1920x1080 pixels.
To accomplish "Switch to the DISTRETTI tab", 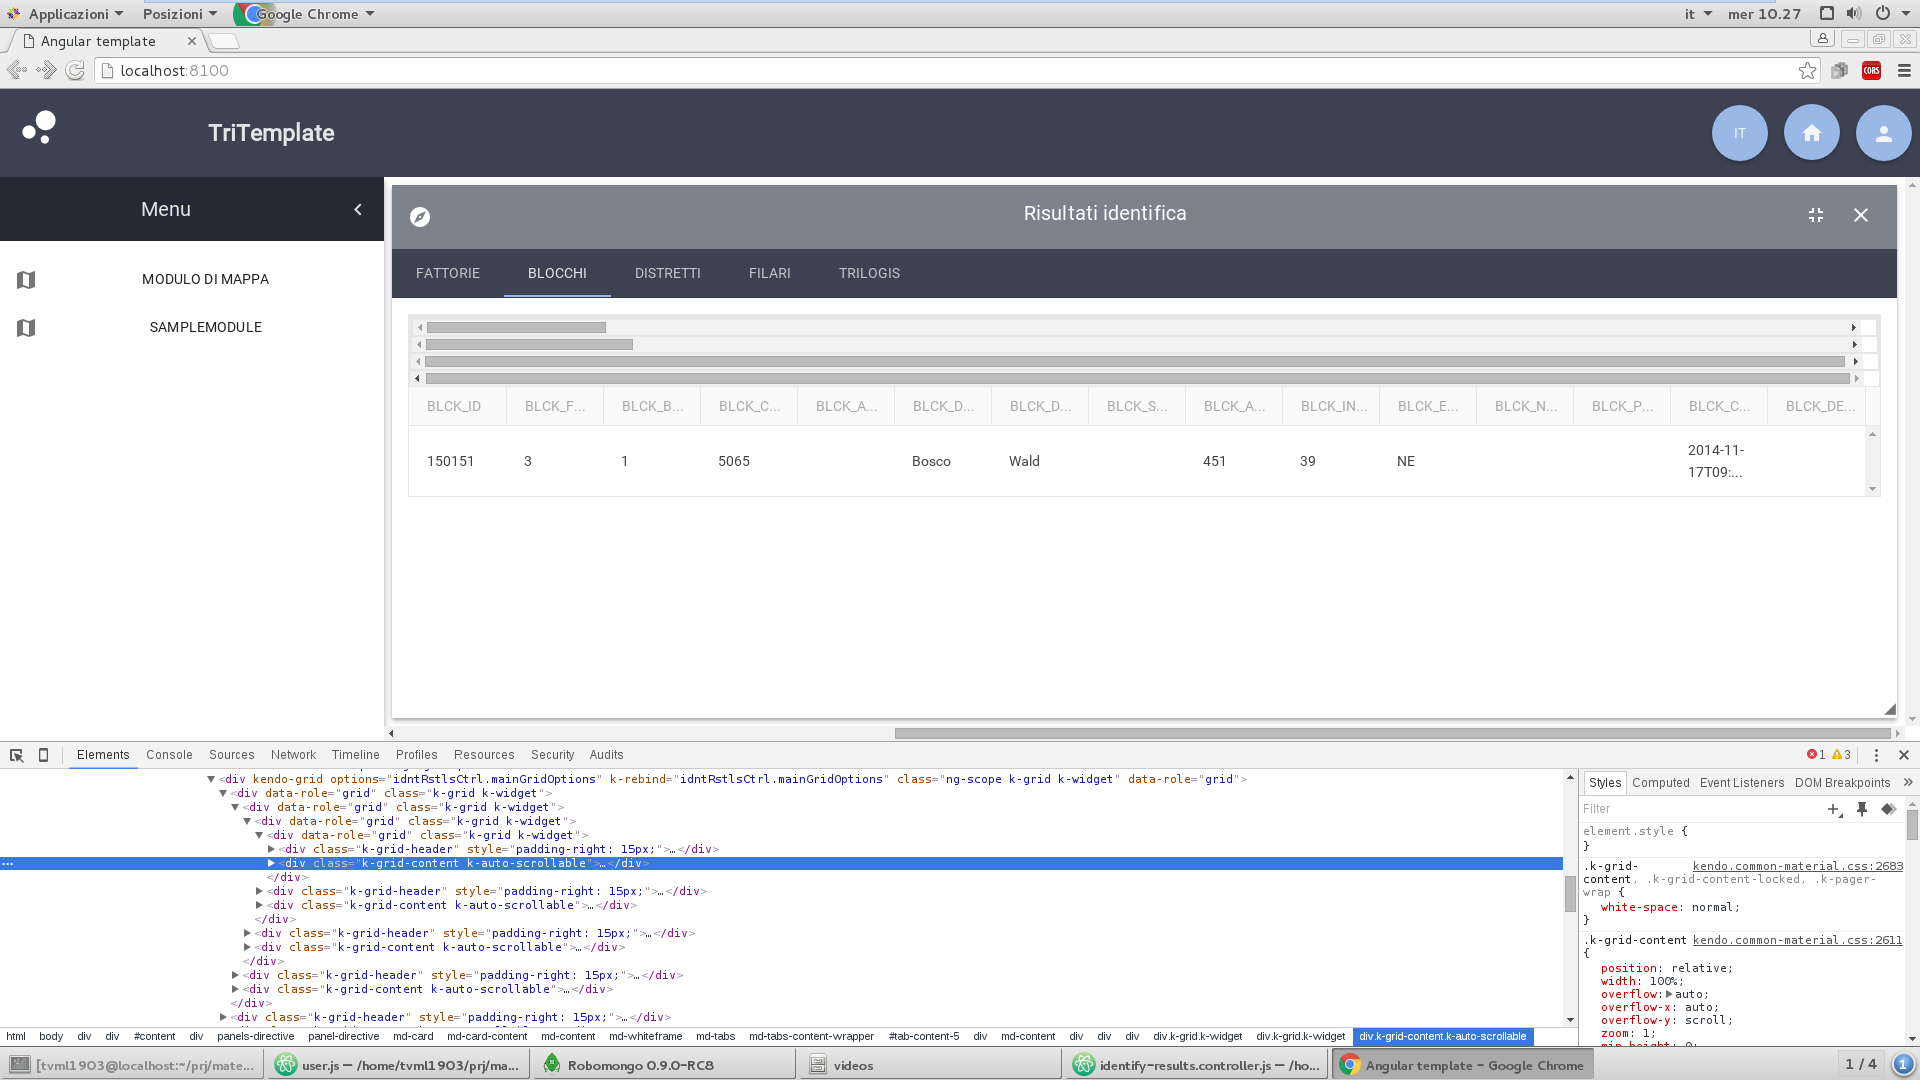I will [667, 273].
